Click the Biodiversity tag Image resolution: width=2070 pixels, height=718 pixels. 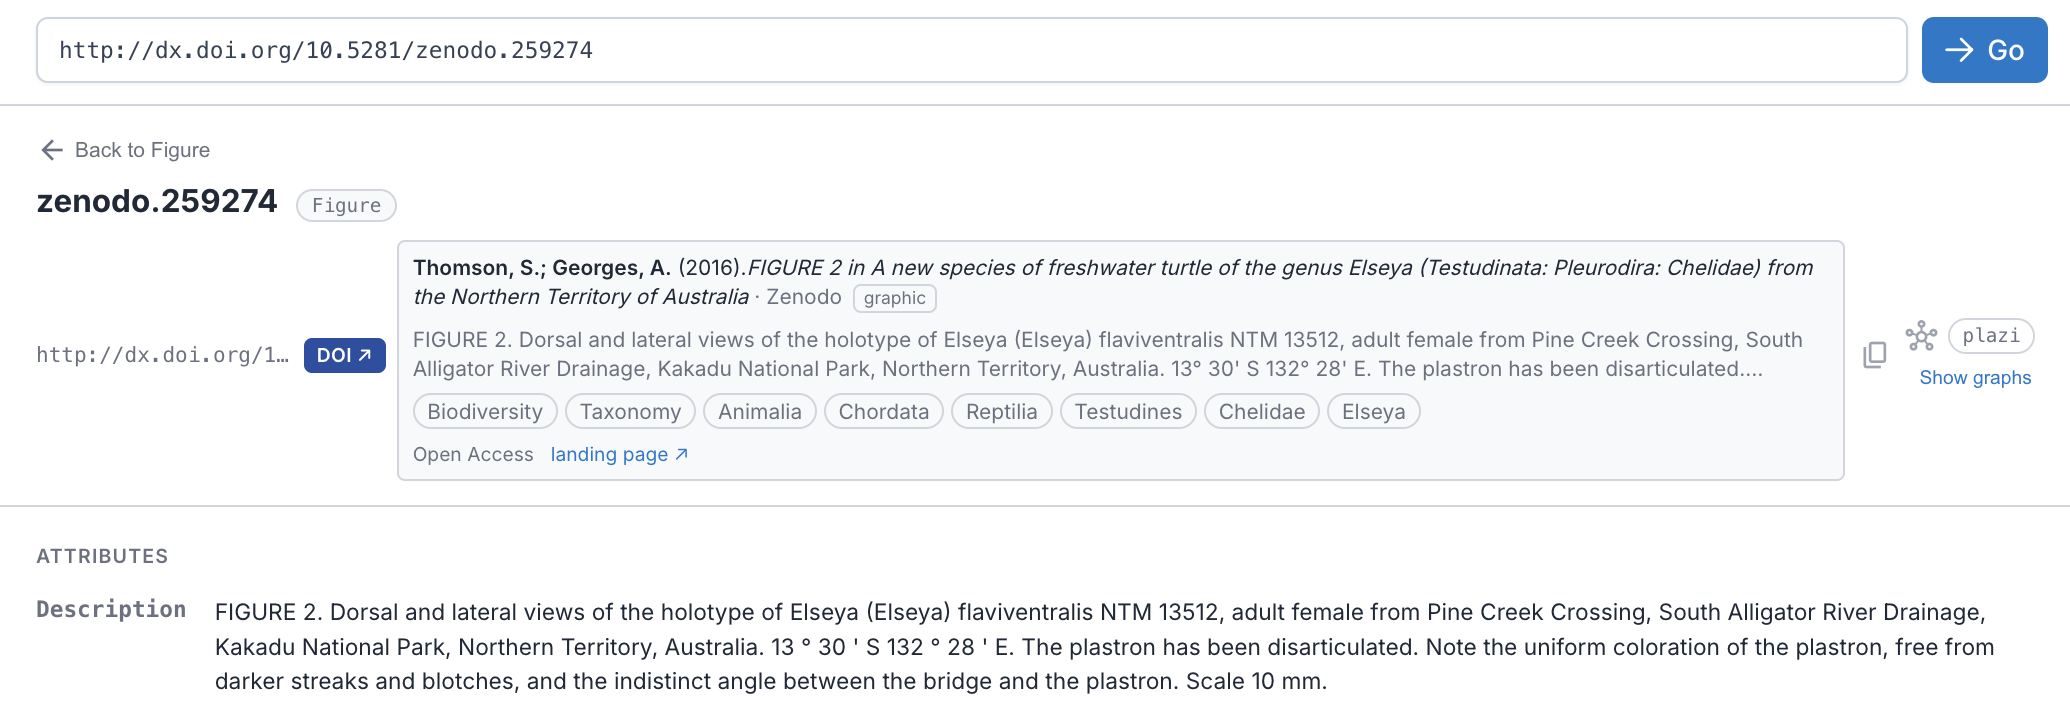pyautogui.click(x=485, y=411)
